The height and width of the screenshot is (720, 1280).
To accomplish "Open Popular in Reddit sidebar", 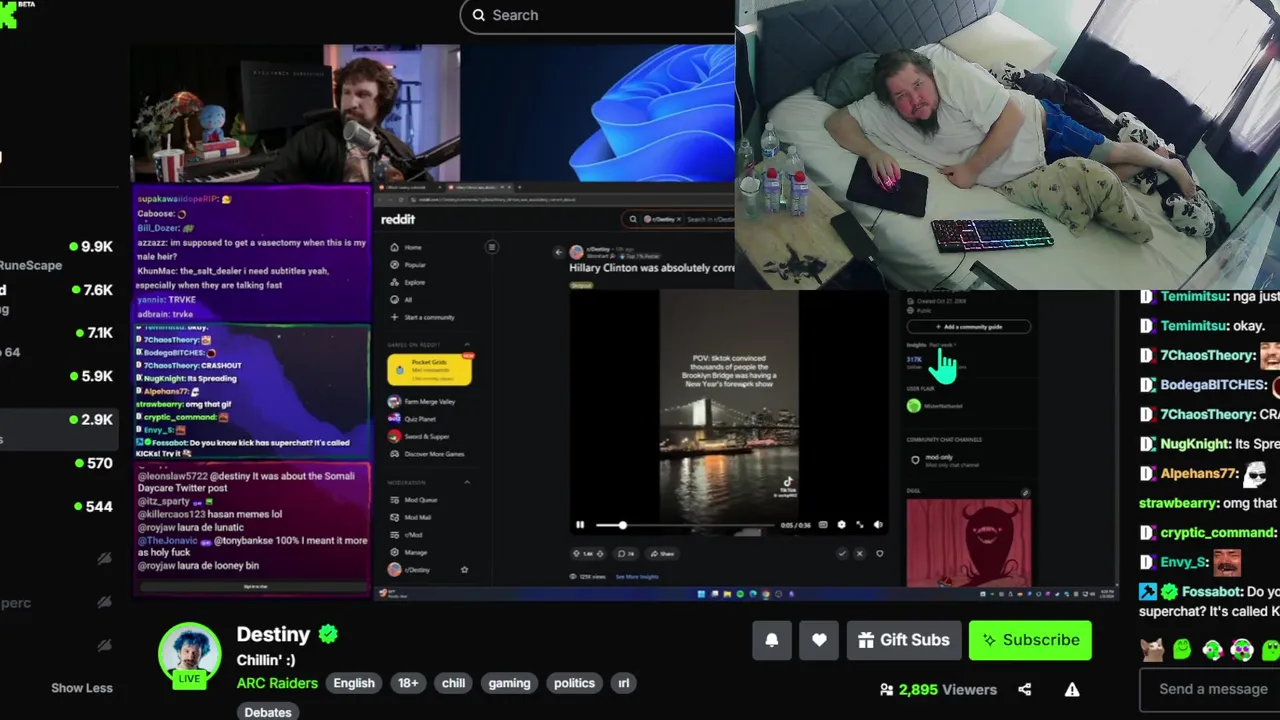I will pos(409,265).
